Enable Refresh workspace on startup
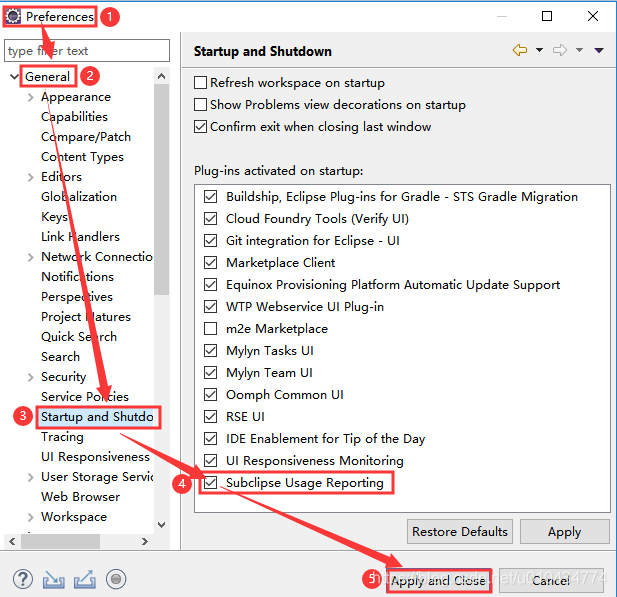The width and height of the screenshot is (617, 597). (x=200, y=83)
